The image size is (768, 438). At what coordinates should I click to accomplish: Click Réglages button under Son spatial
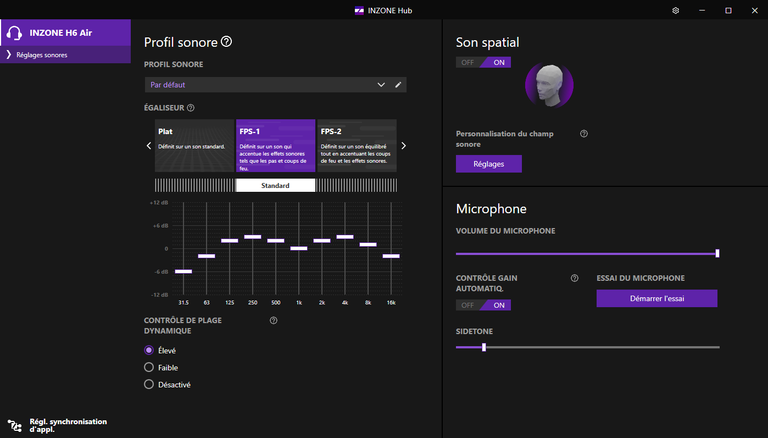(489, 164)
